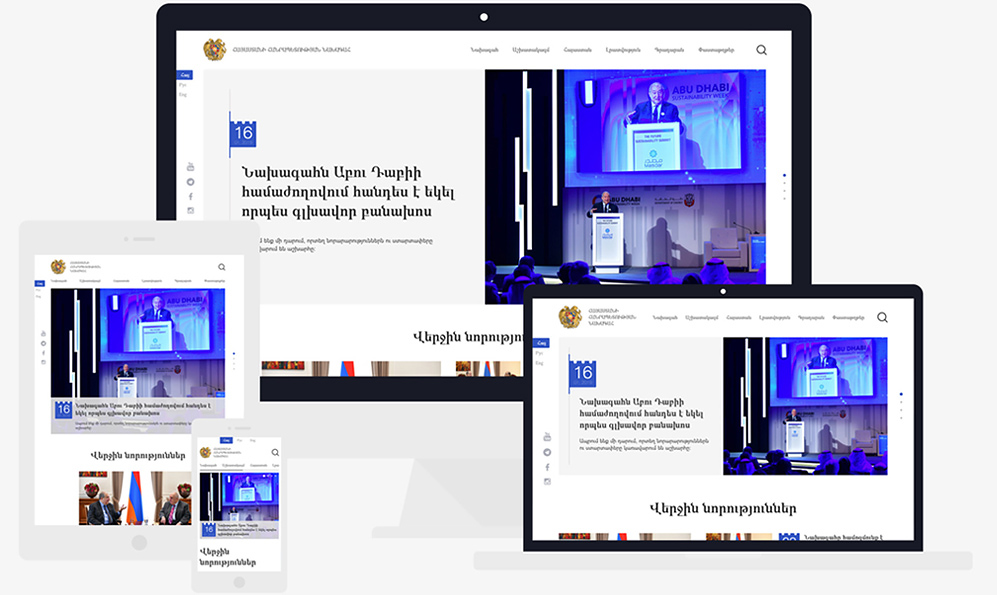Open Instagram icon in laptop sidebar

click(x=547, y=482)
